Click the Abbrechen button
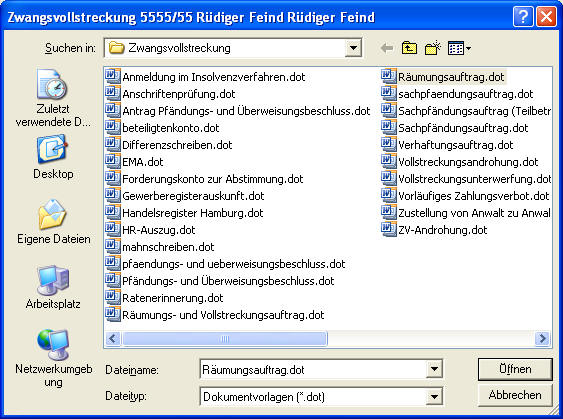563x419 pixels. coord(515,395)
